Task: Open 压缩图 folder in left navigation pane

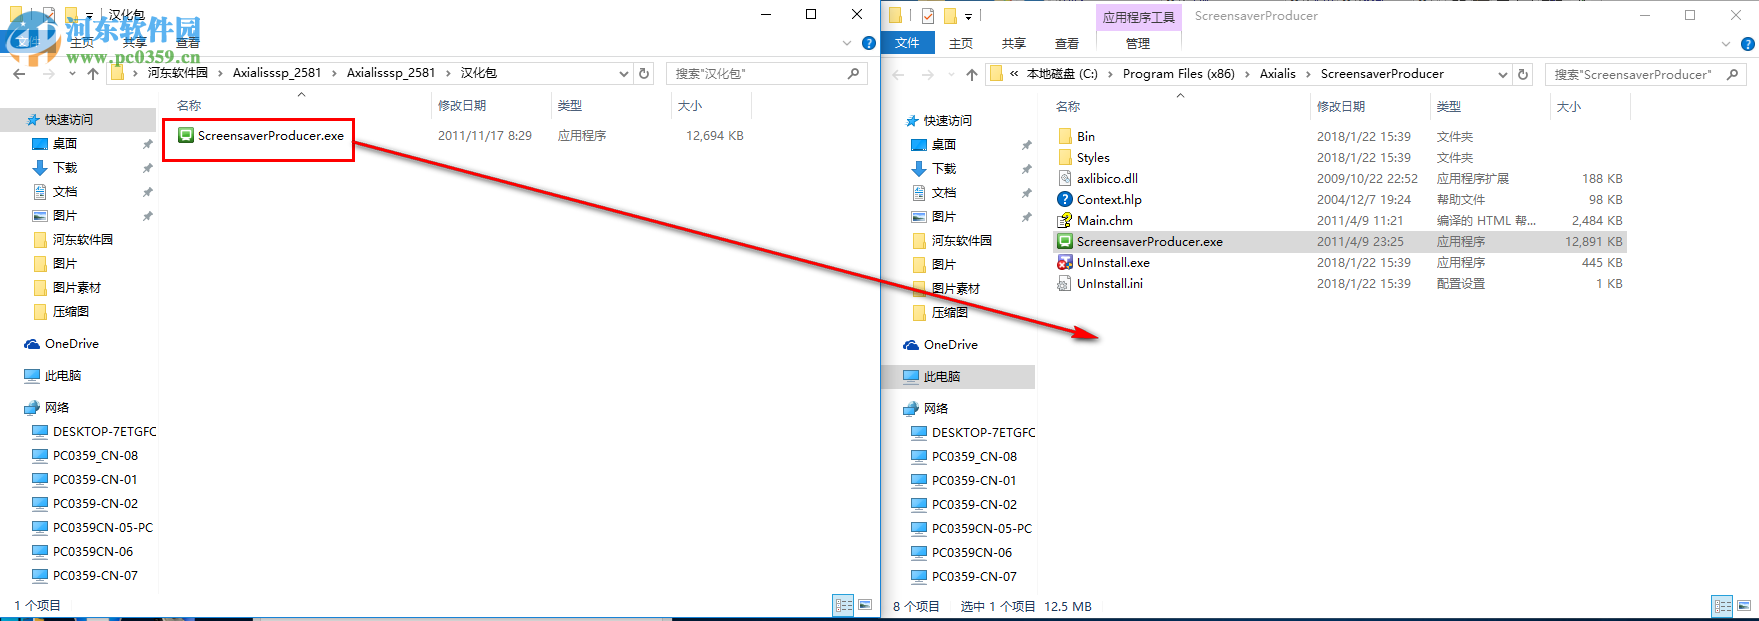Action: (70, 312)
